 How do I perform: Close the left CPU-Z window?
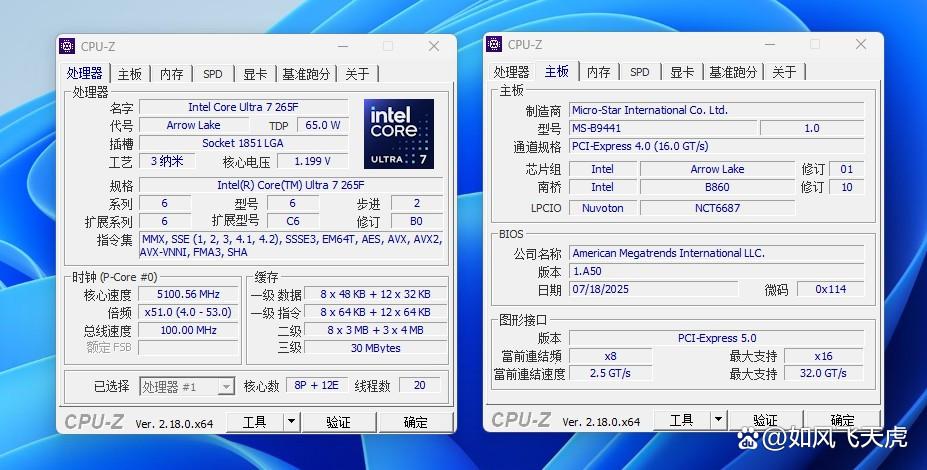pos(434,46)
